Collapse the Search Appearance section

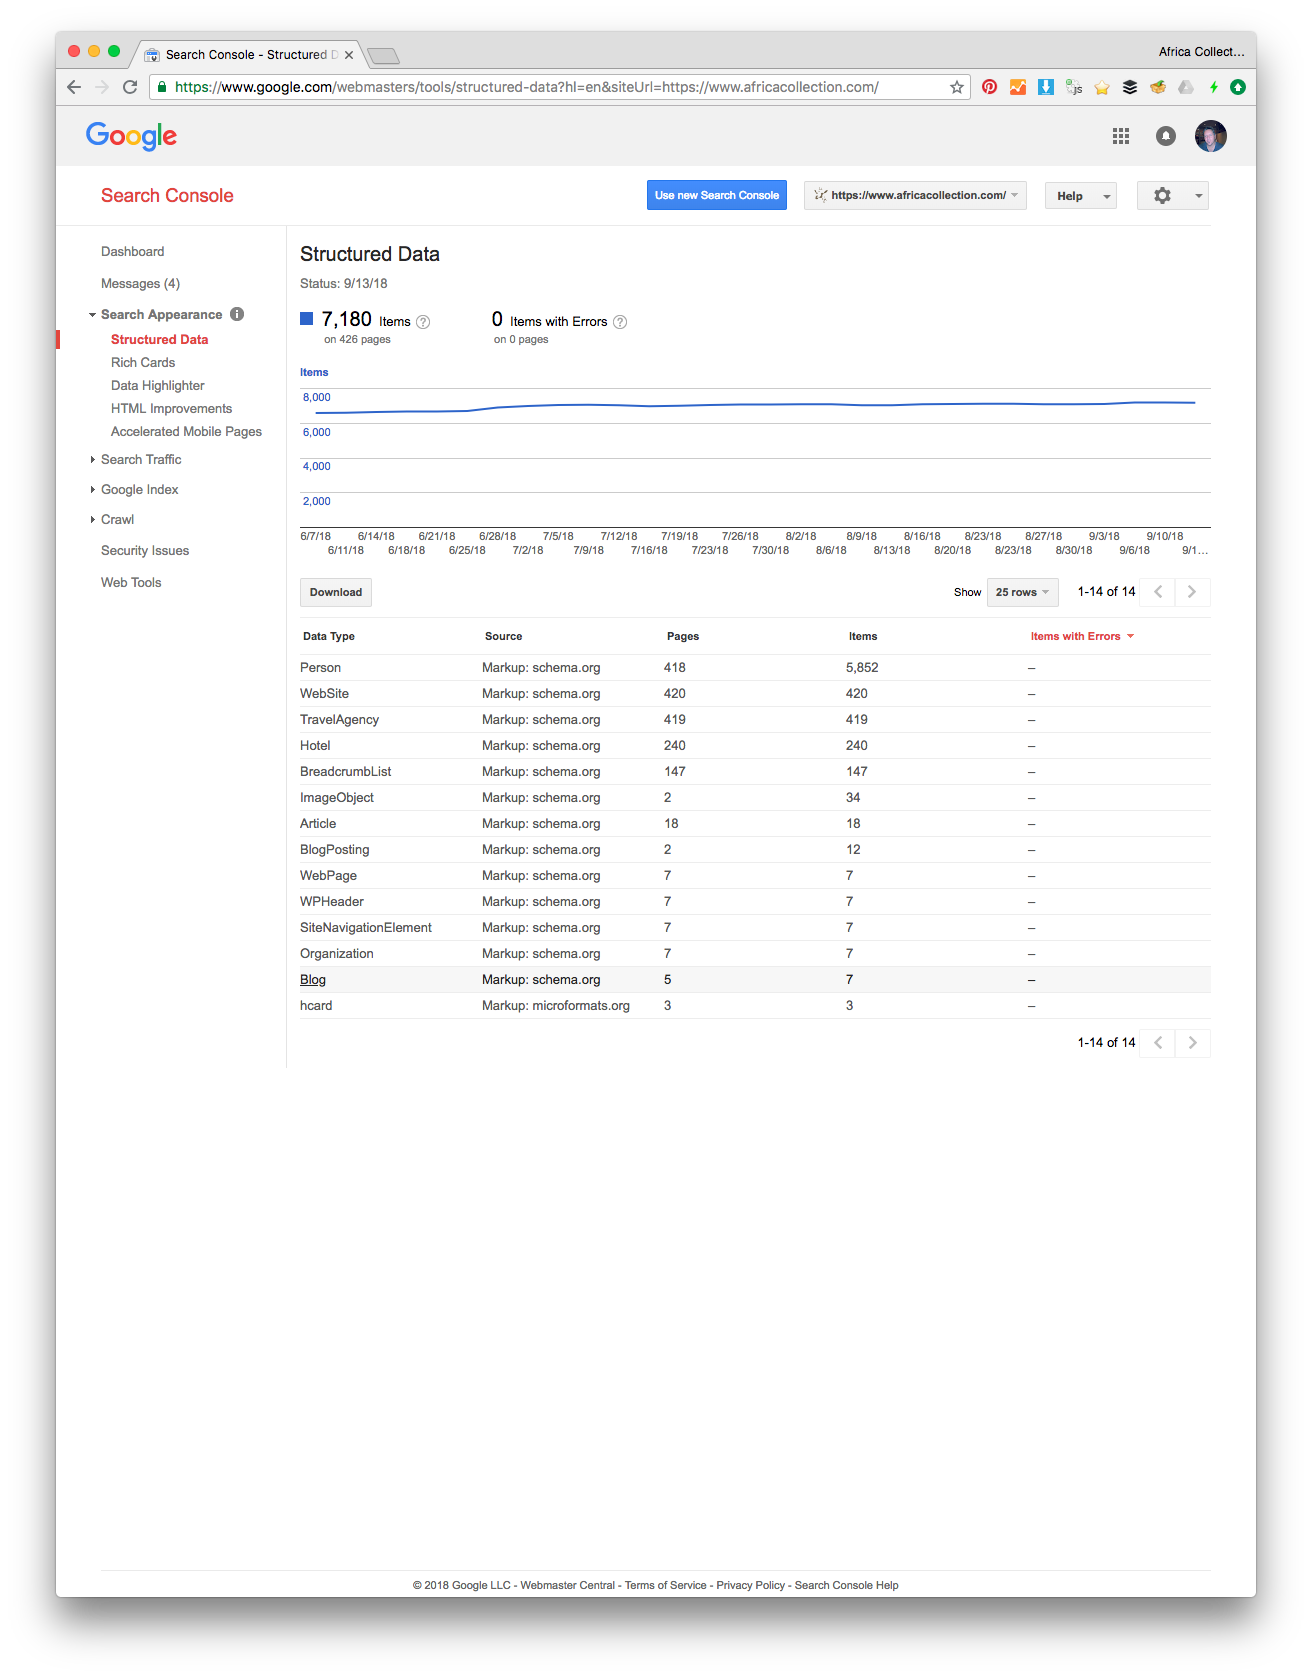coord(92,315)
